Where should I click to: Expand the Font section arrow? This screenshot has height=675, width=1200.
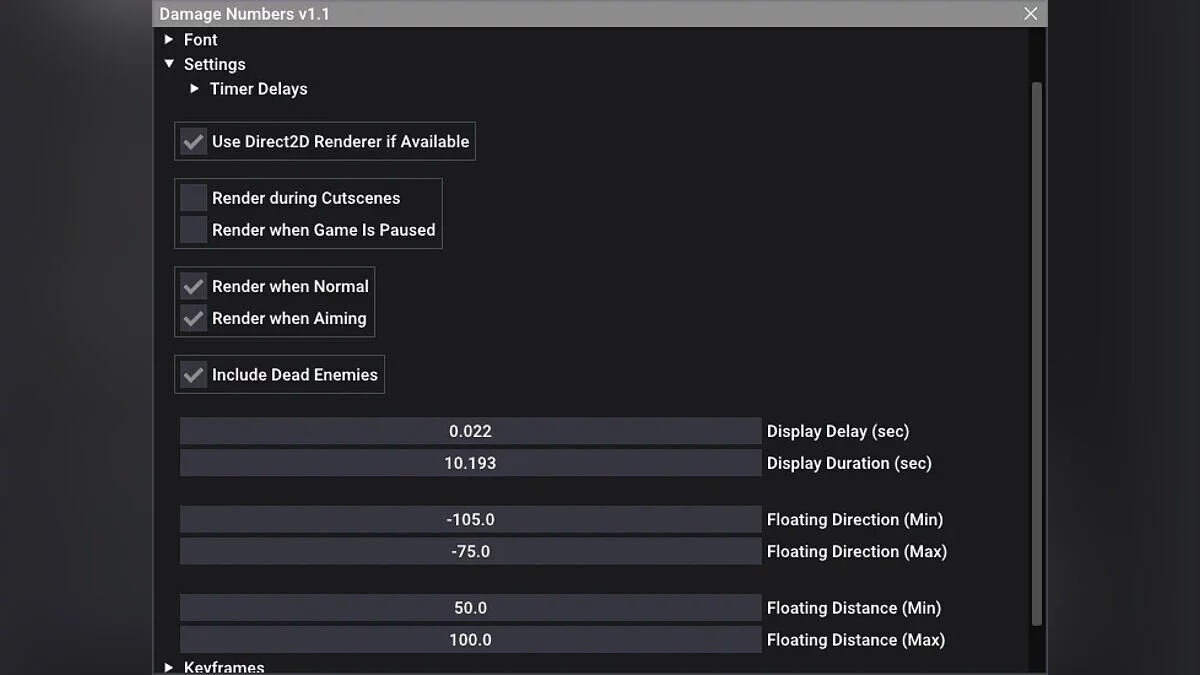[x=169, y=40]
